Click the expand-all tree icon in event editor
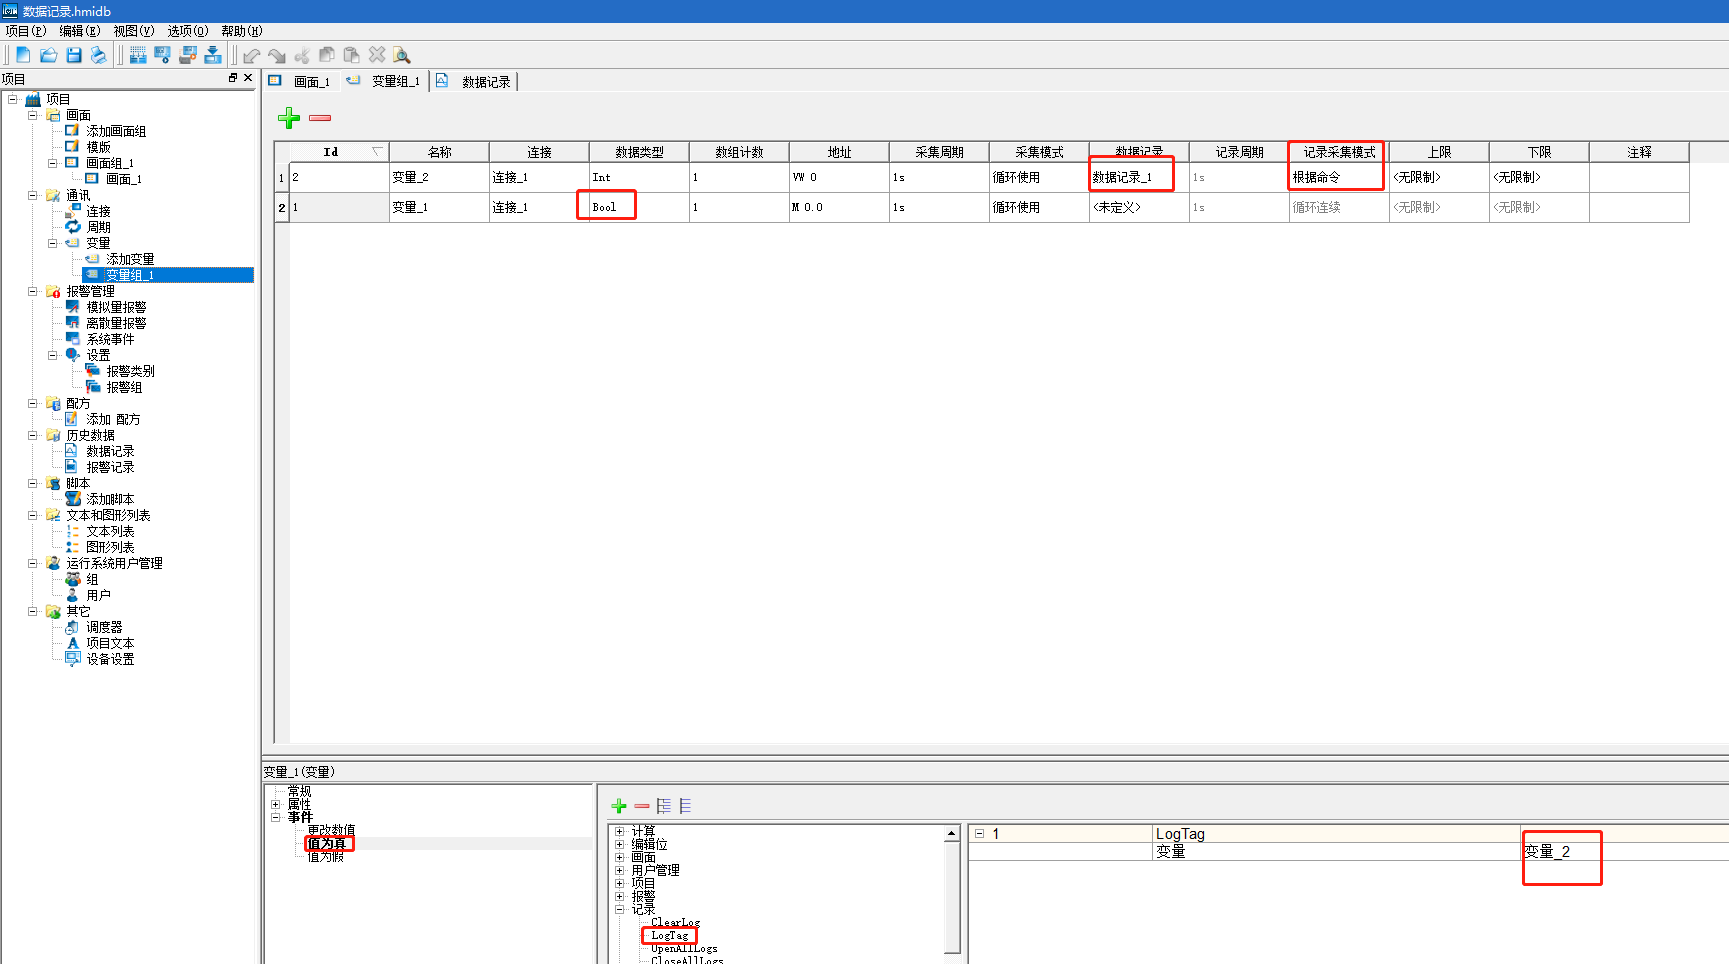 coord(664,806)
